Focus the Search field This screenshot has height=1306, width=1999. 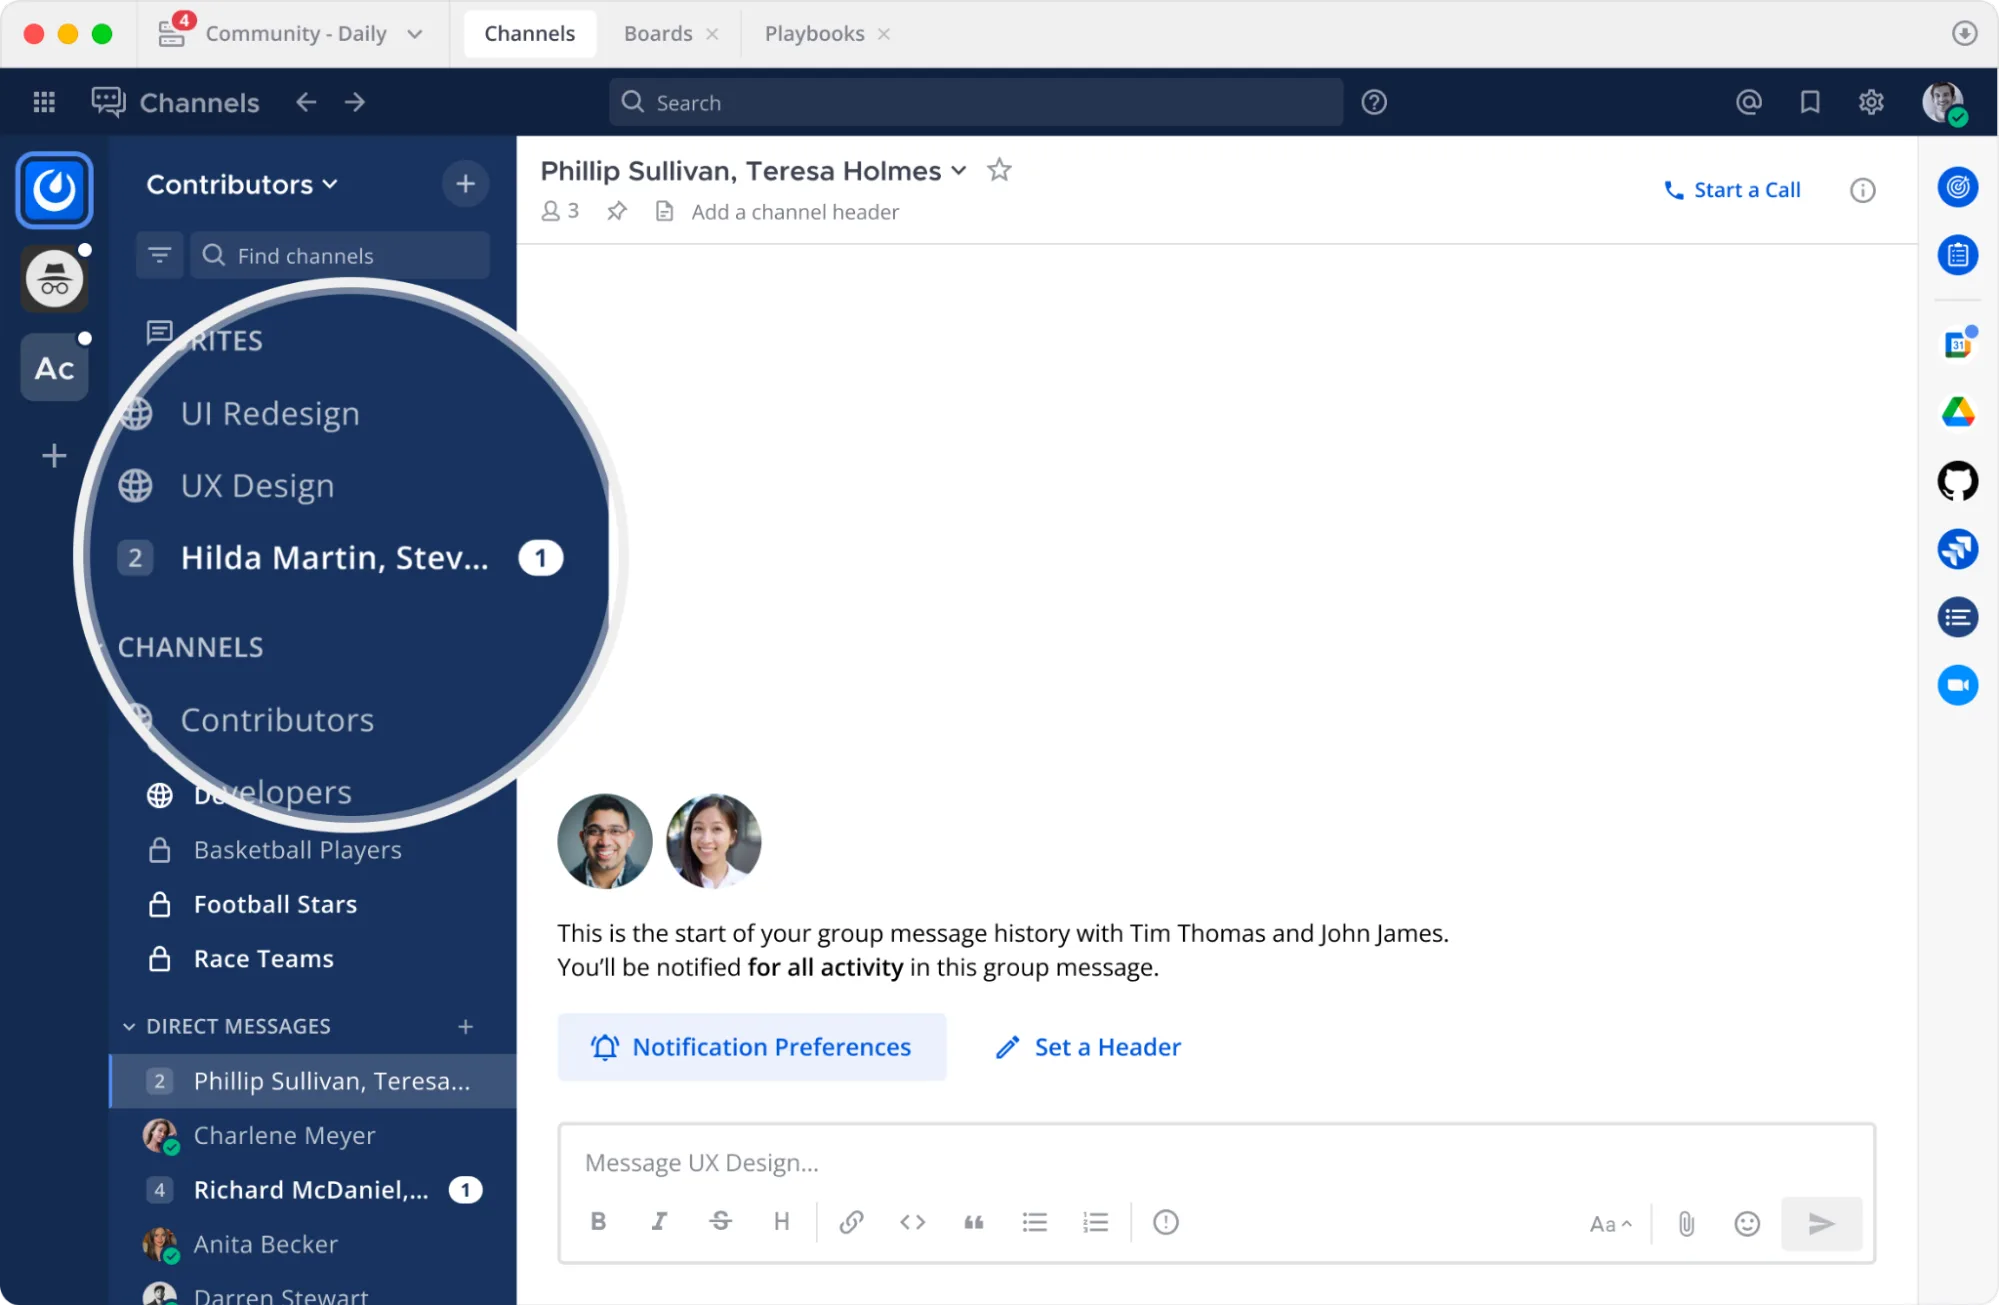[x=975, y=102]
